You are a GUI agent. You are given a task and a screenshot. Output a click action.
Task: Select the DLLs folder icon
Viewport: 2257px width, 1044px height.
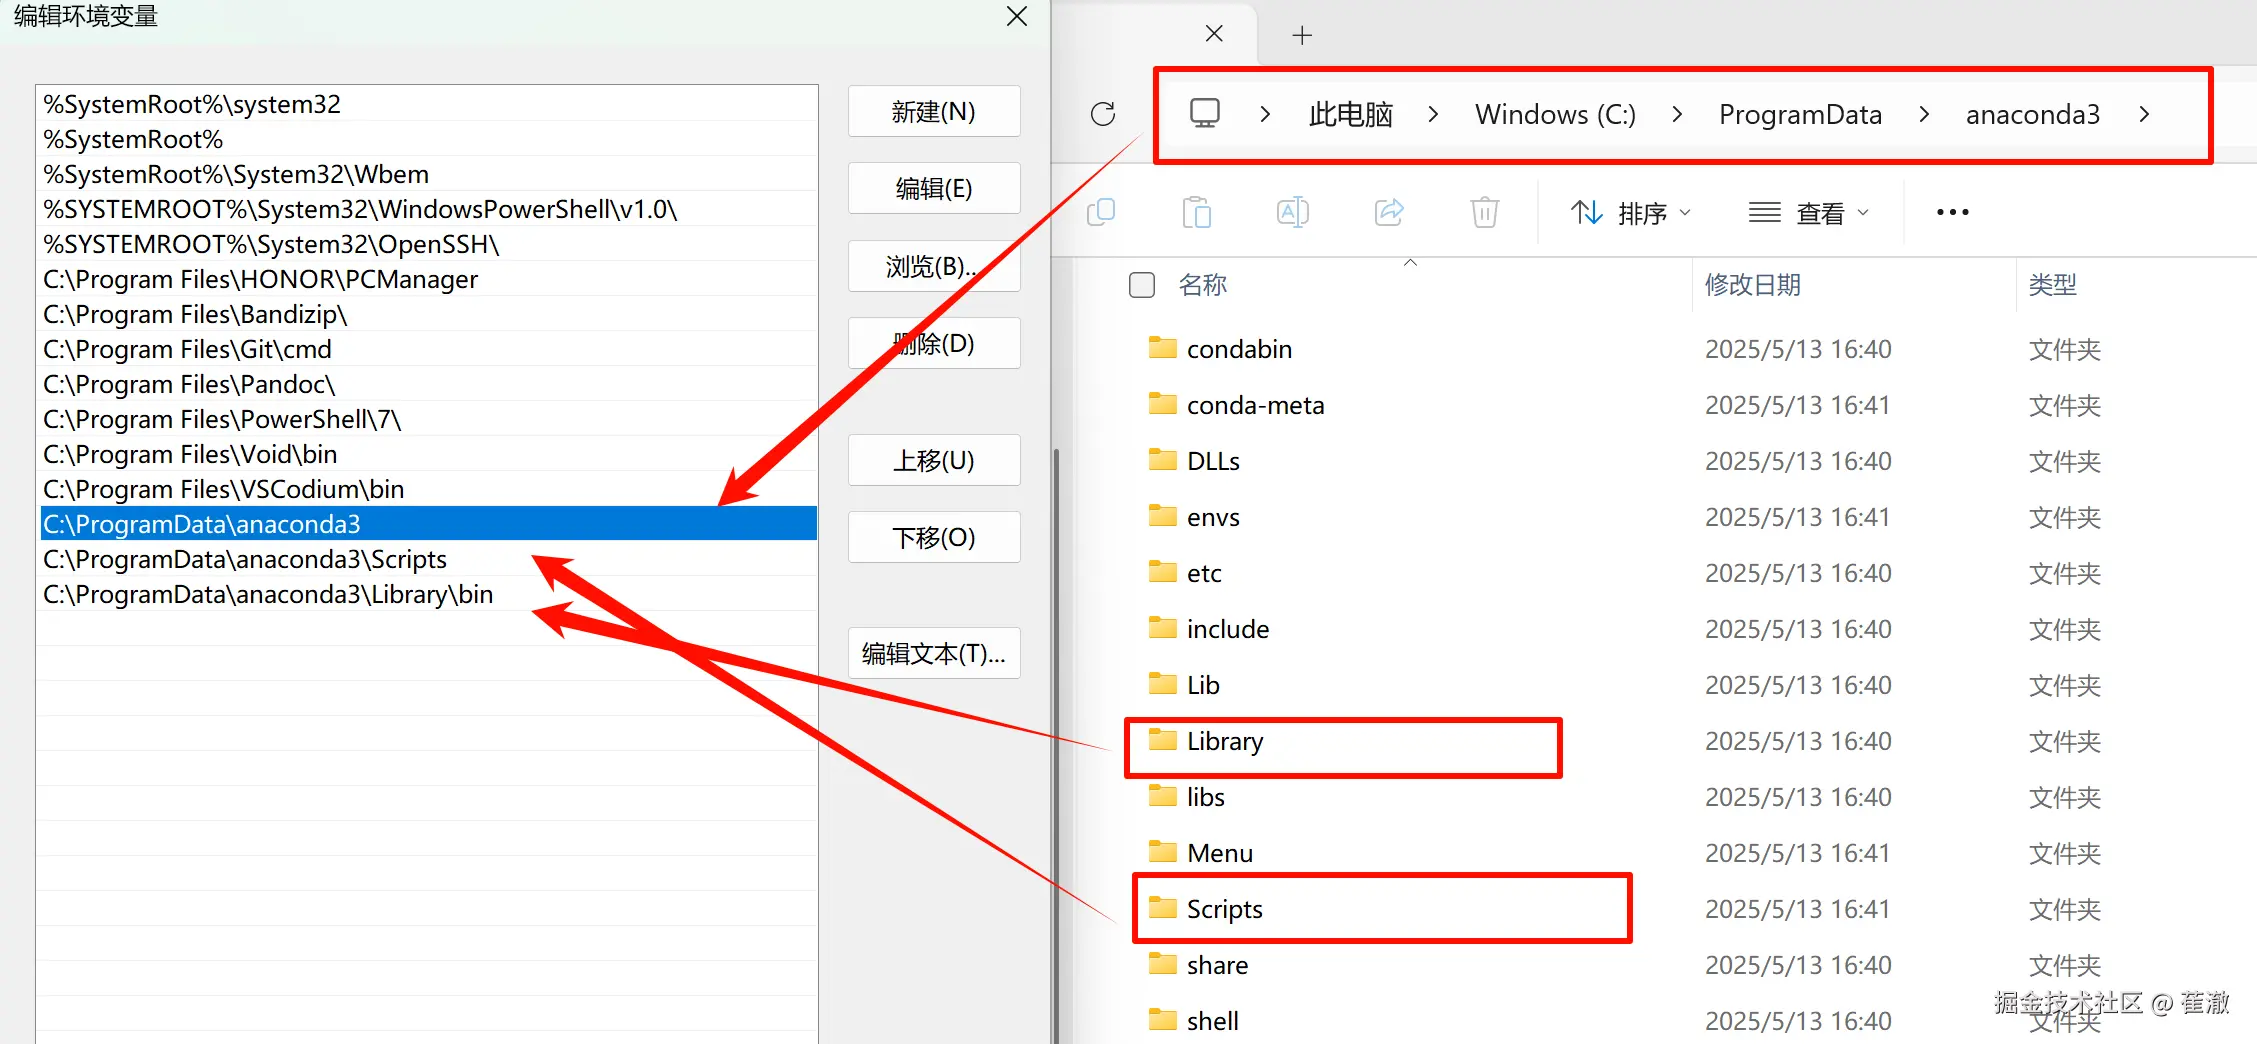click(1162, 460)
